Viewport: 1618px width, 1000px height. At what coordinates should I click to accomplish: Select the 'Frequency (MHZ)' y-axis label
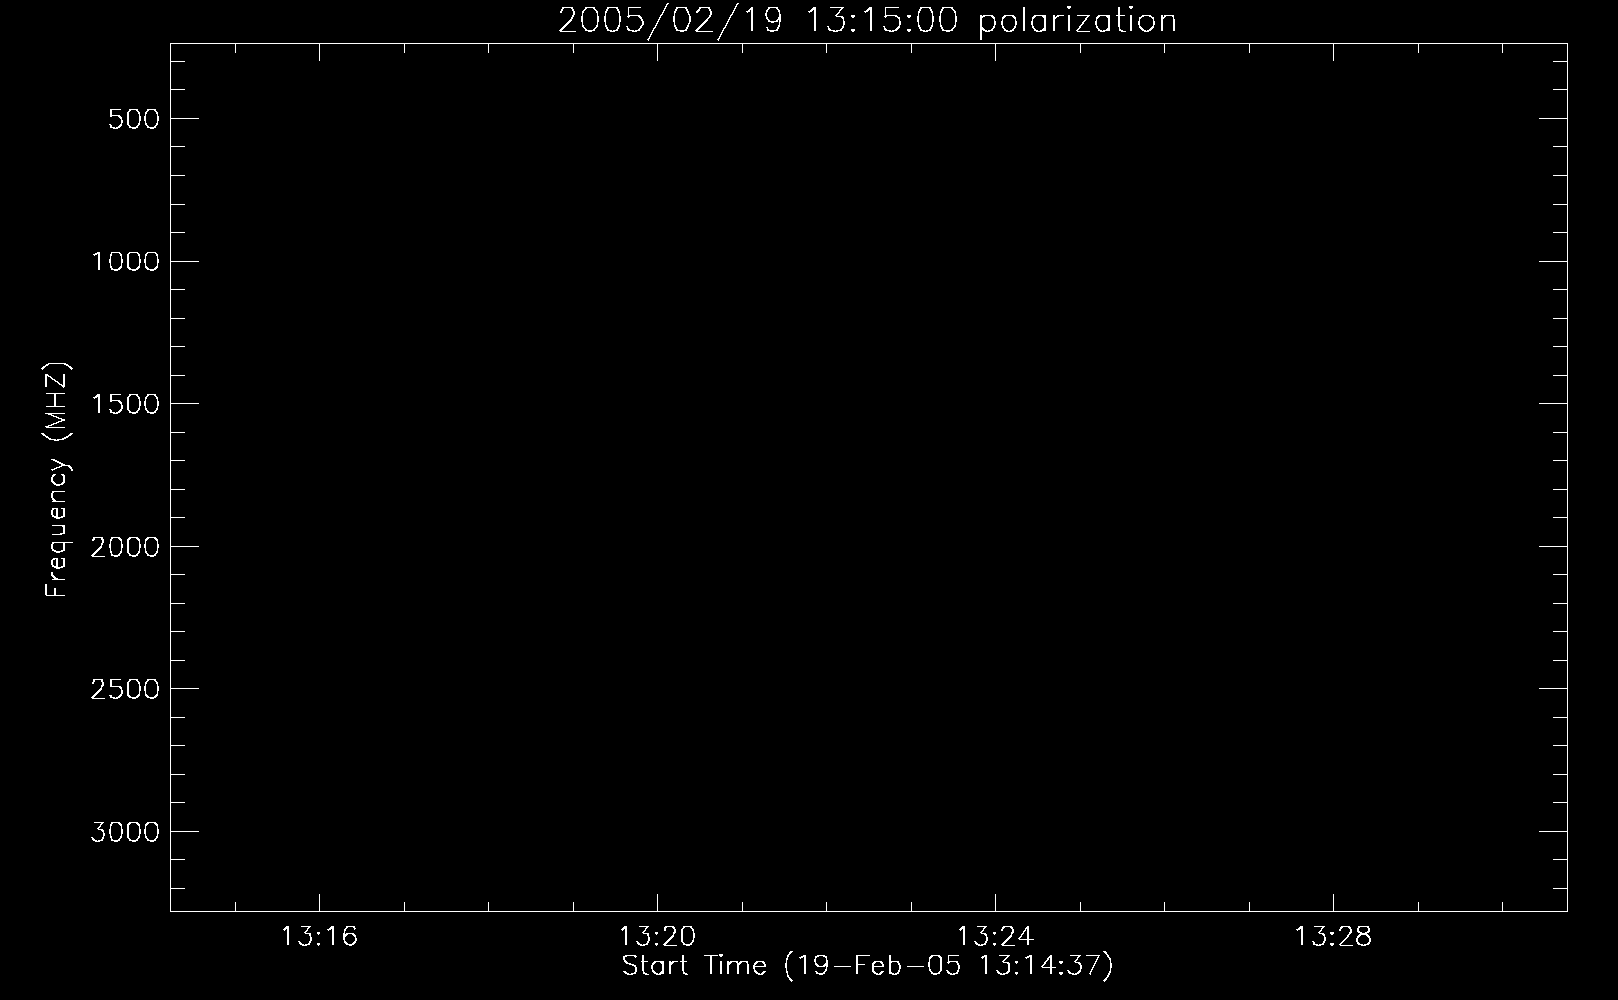tap(58, 479)
